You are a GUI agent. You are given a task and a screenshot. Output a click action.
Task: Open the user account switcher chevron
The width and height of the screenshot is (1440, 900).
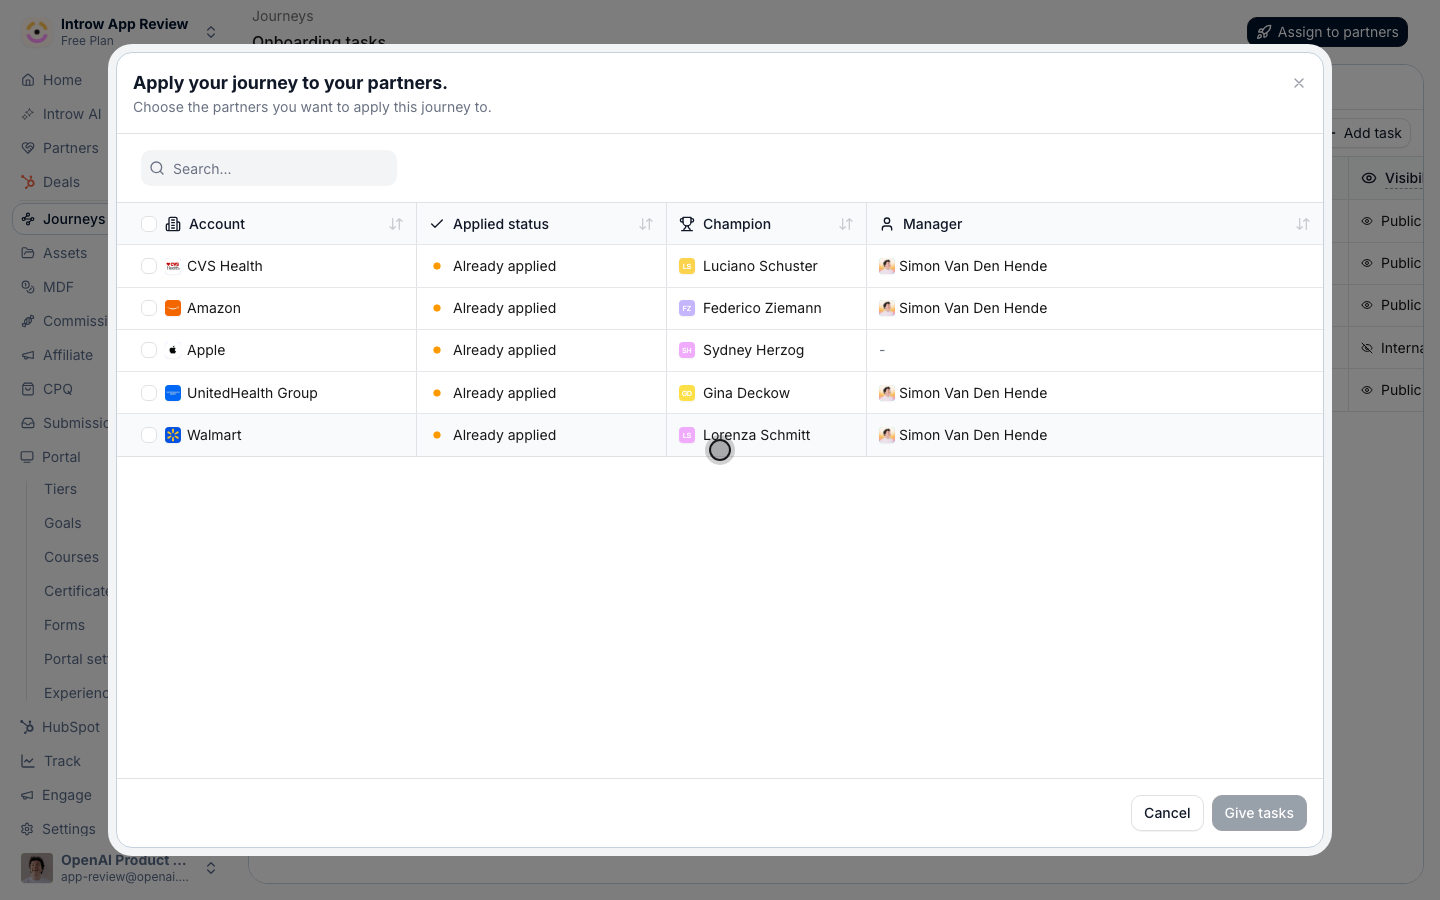click(x=211, y=868)
